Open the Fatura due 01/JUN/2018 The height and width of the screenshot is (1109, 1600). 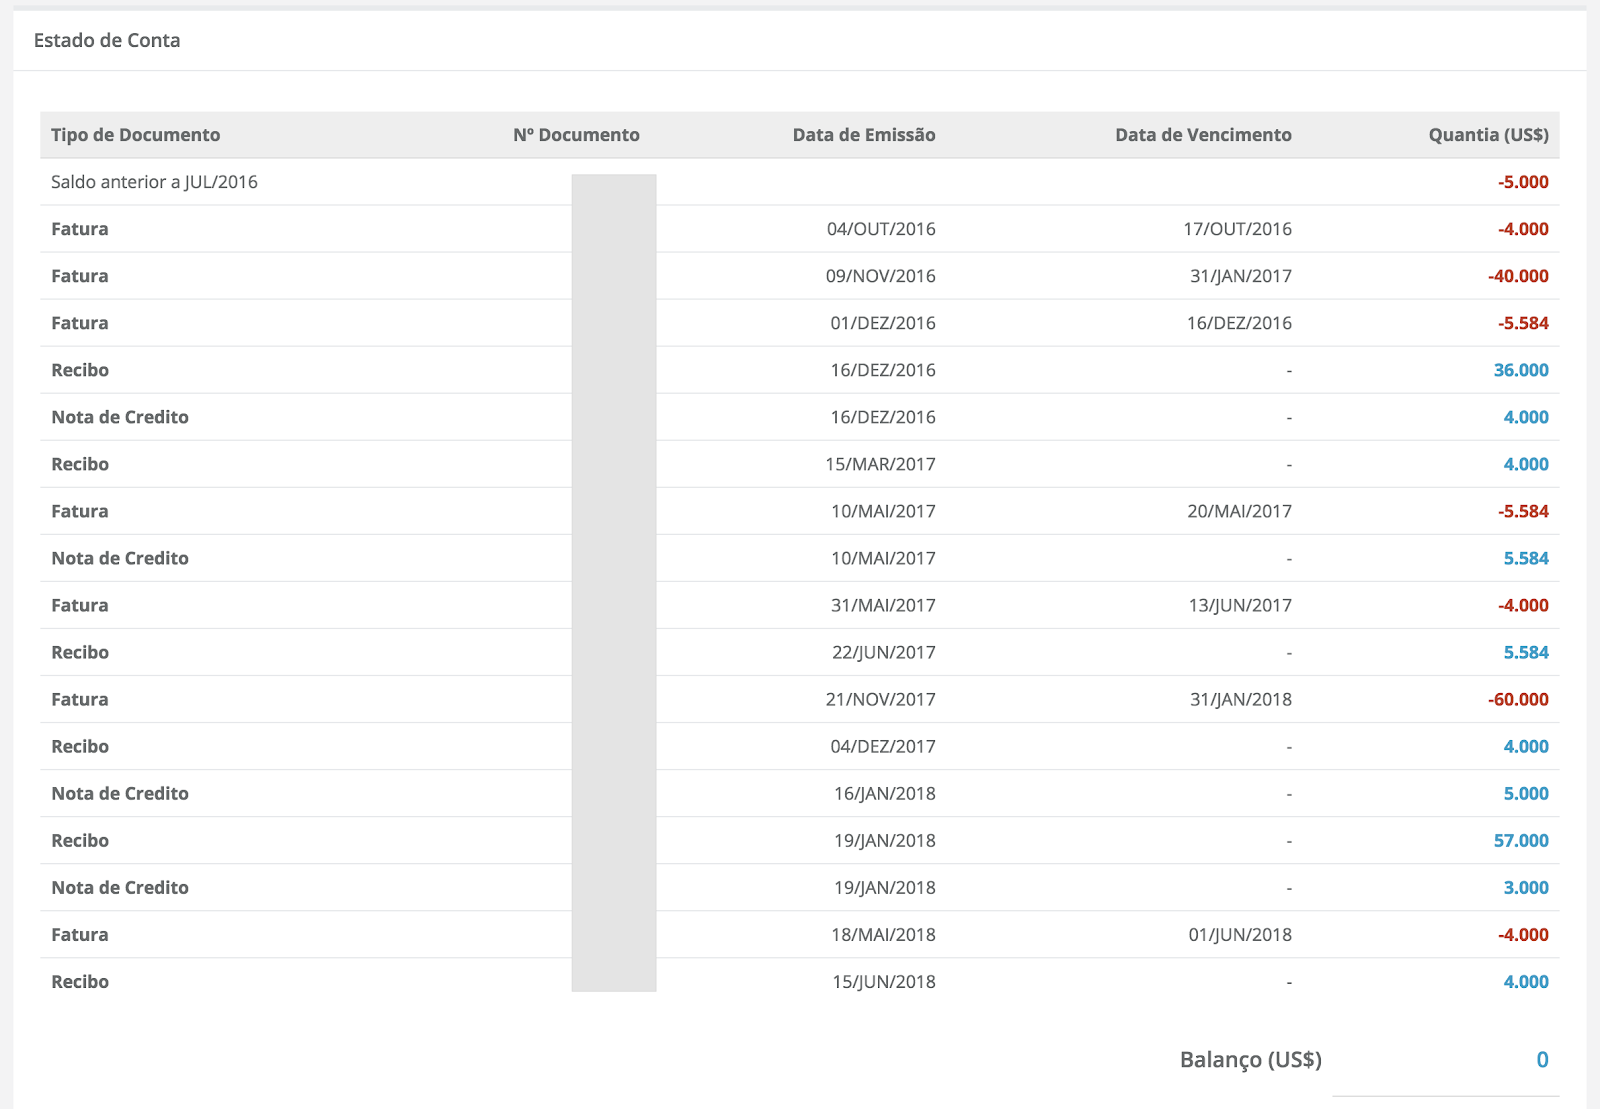80,934
